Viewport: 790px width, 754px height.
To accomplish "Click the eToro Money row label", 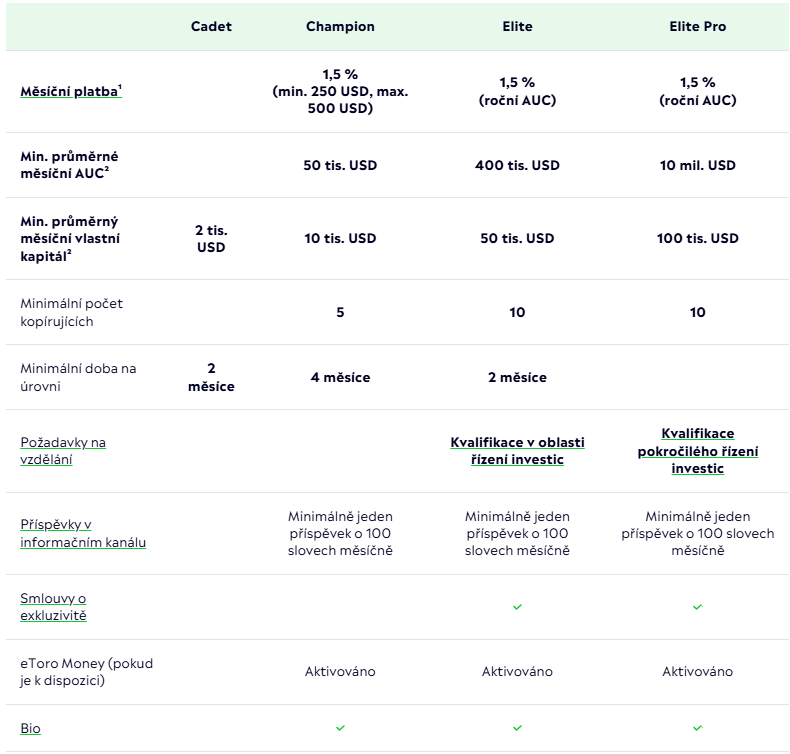I will click(x=86, y=672).
